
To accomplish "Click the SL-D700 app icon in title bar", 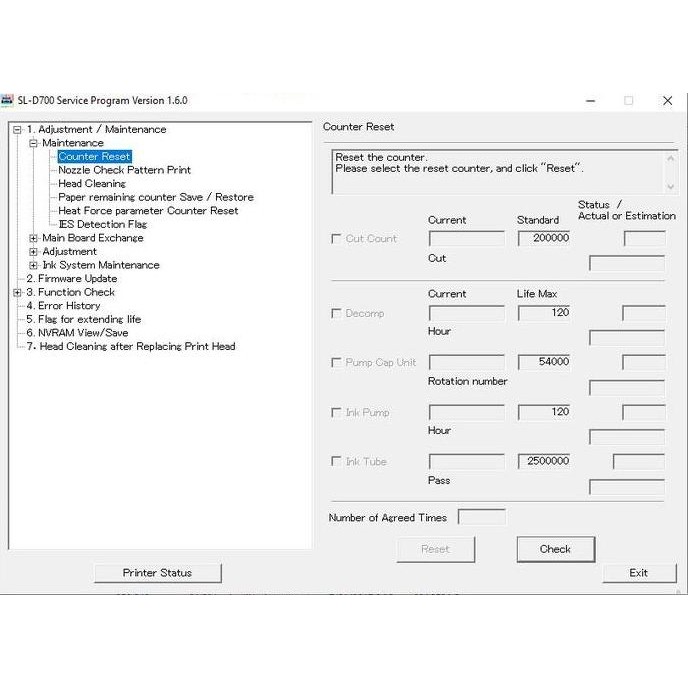I will coord(7,100).
